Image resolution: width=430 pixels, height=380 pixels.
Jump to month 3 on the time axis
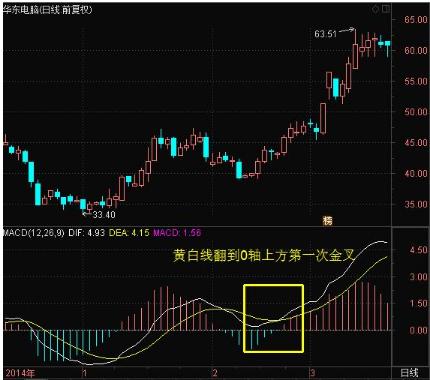pos(312,373)
